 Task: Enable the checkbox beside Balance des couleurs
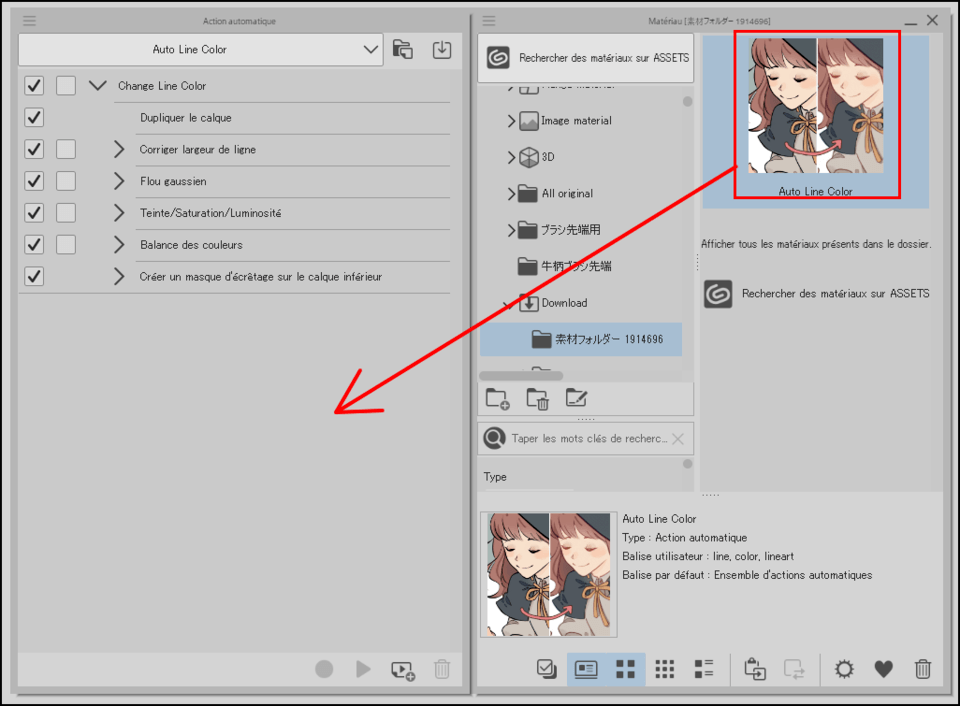(x=65, y=244)
